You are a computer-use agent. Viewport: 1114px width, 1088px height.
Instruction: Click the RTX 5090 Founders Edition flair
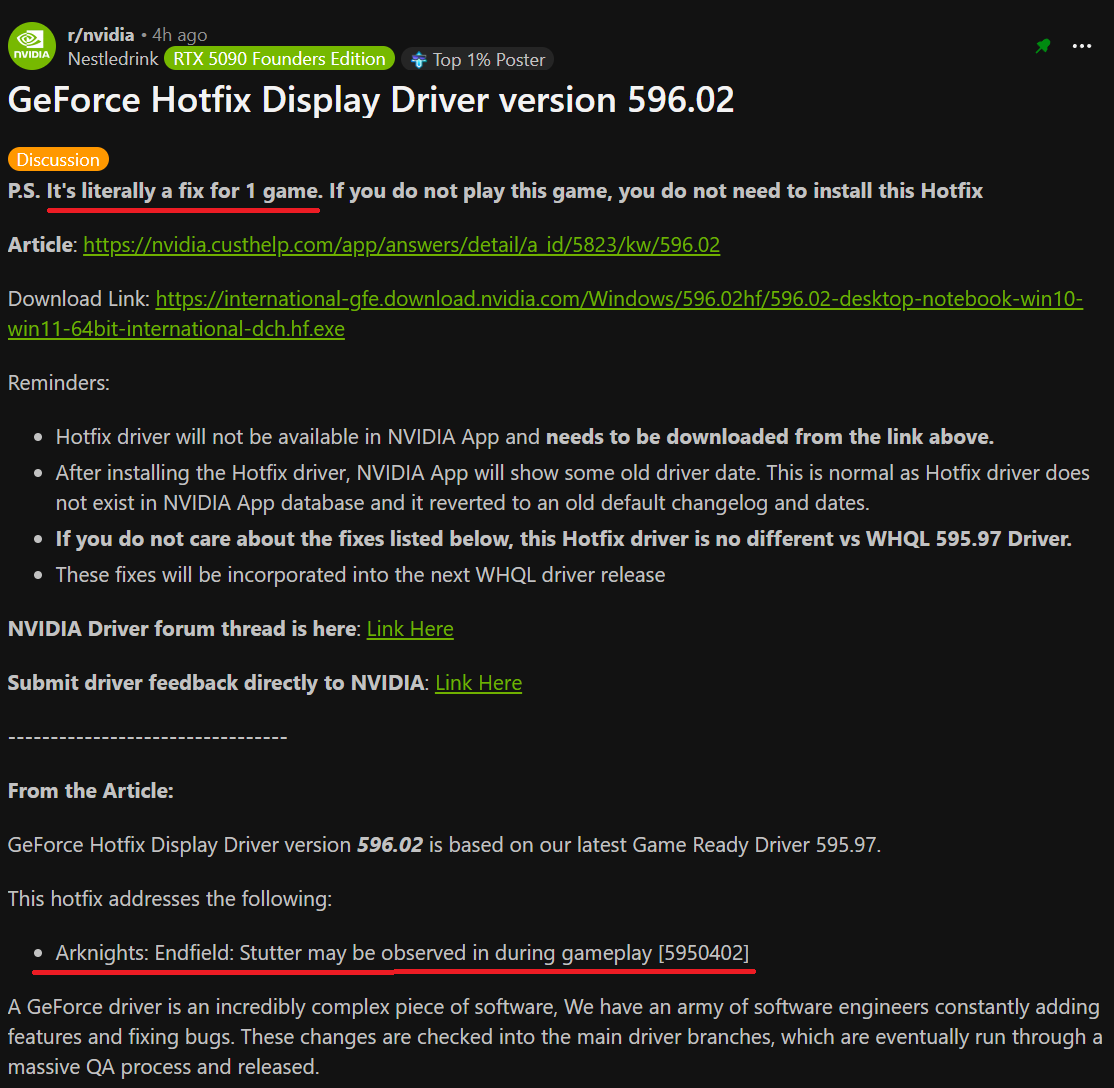point(279,59)
